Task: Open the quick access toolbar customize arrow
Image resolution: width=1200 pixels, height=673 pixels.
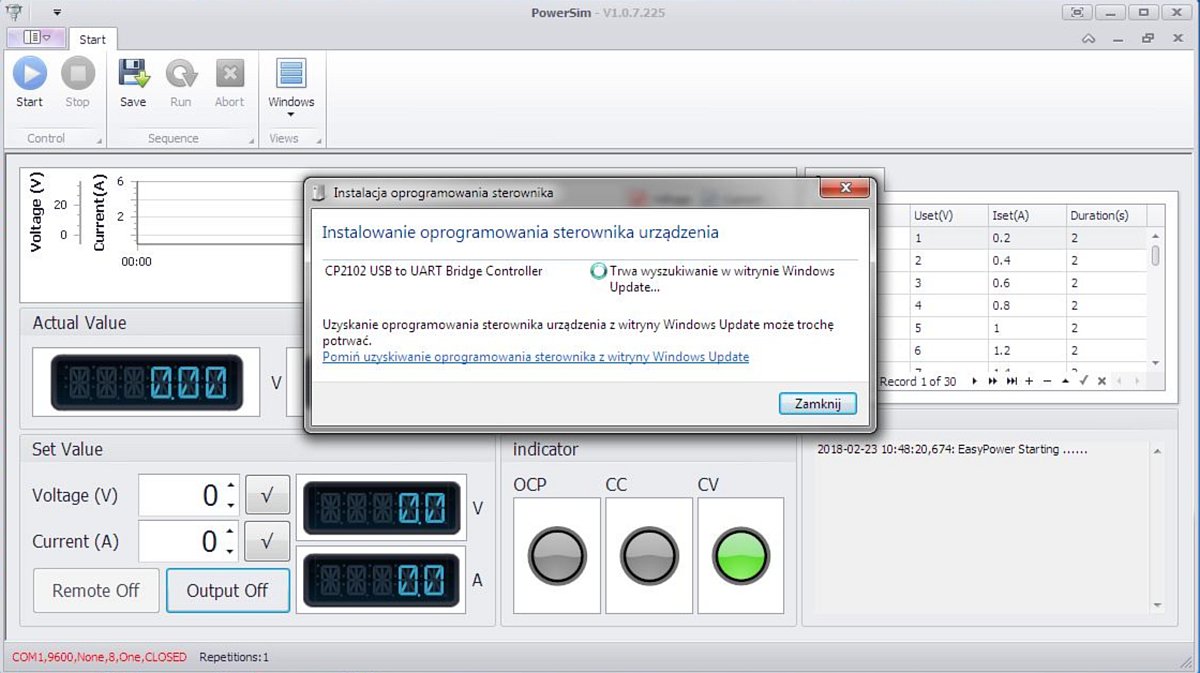Action: pos(57,13)
